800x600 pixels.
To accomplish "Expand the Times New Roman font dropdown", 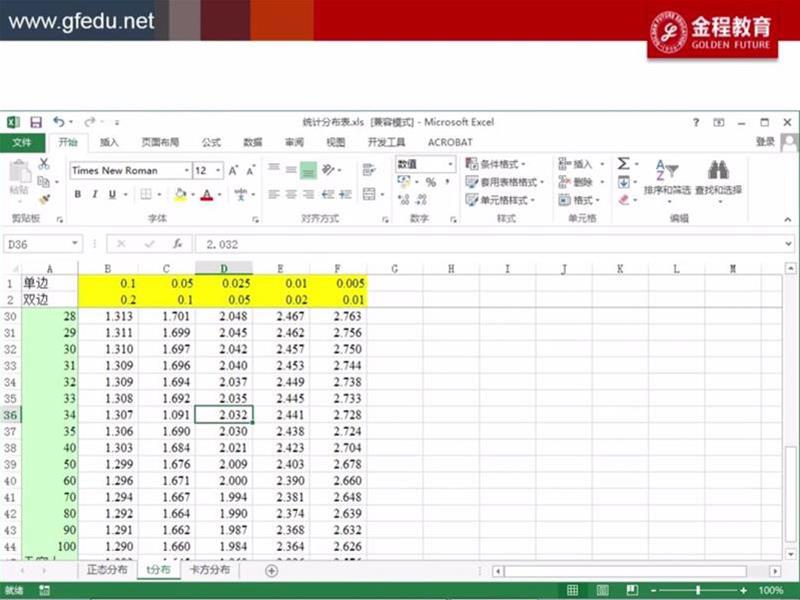I will (x=185, y=171).
